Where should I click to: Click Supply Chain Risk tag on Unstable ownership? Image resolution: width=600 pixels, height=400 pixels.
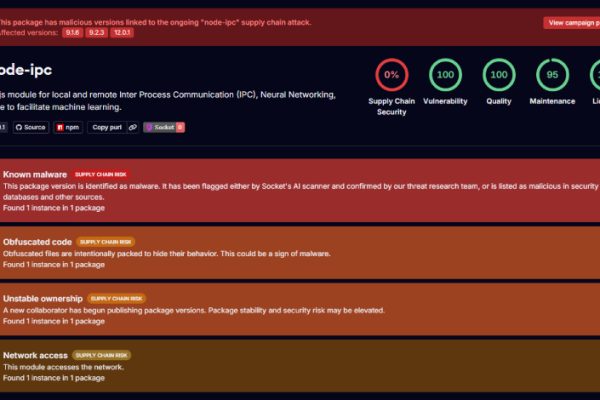[x=116, y=299]
